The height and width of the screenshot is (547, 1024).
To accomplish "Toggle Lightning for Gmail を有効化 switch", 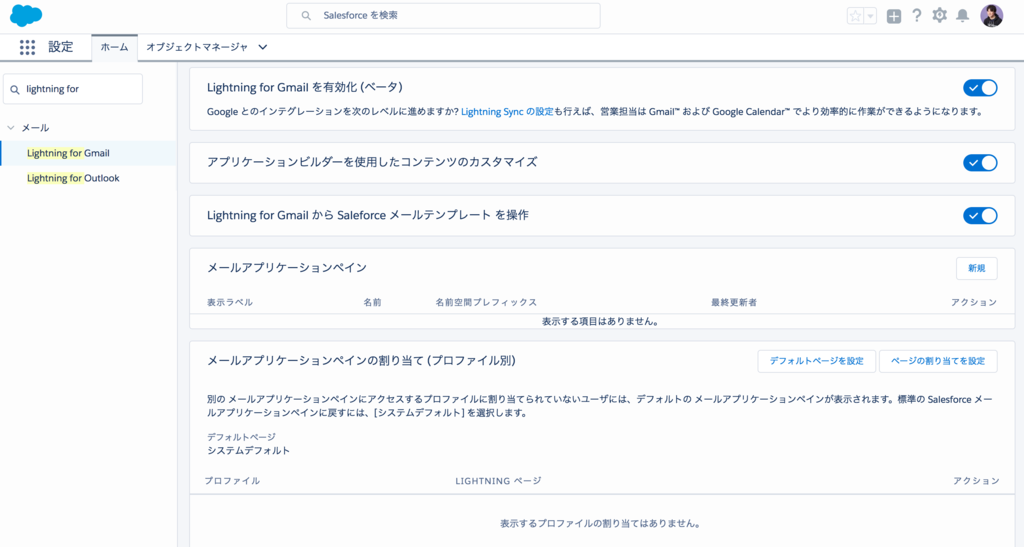I will pos(980,87).
